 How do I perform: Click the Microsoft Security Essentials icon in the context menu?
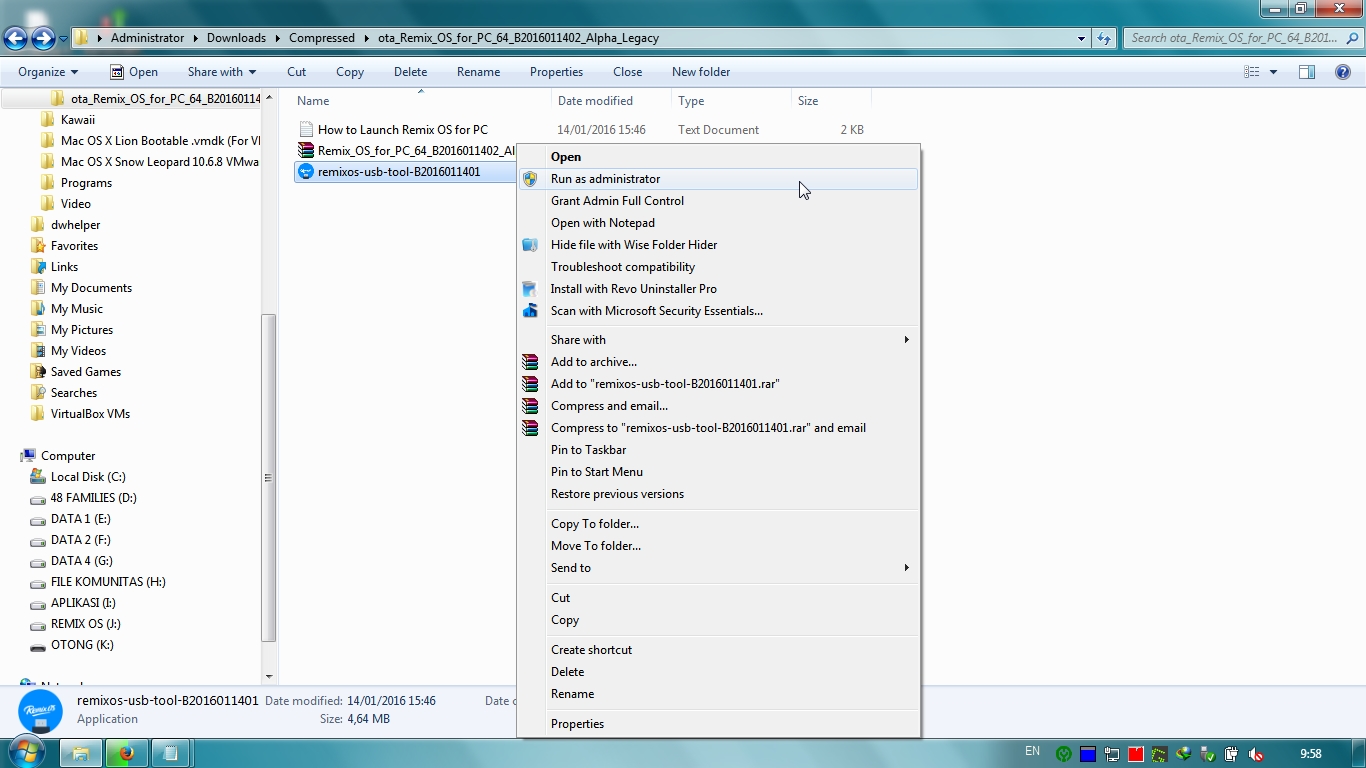point(530,311)
